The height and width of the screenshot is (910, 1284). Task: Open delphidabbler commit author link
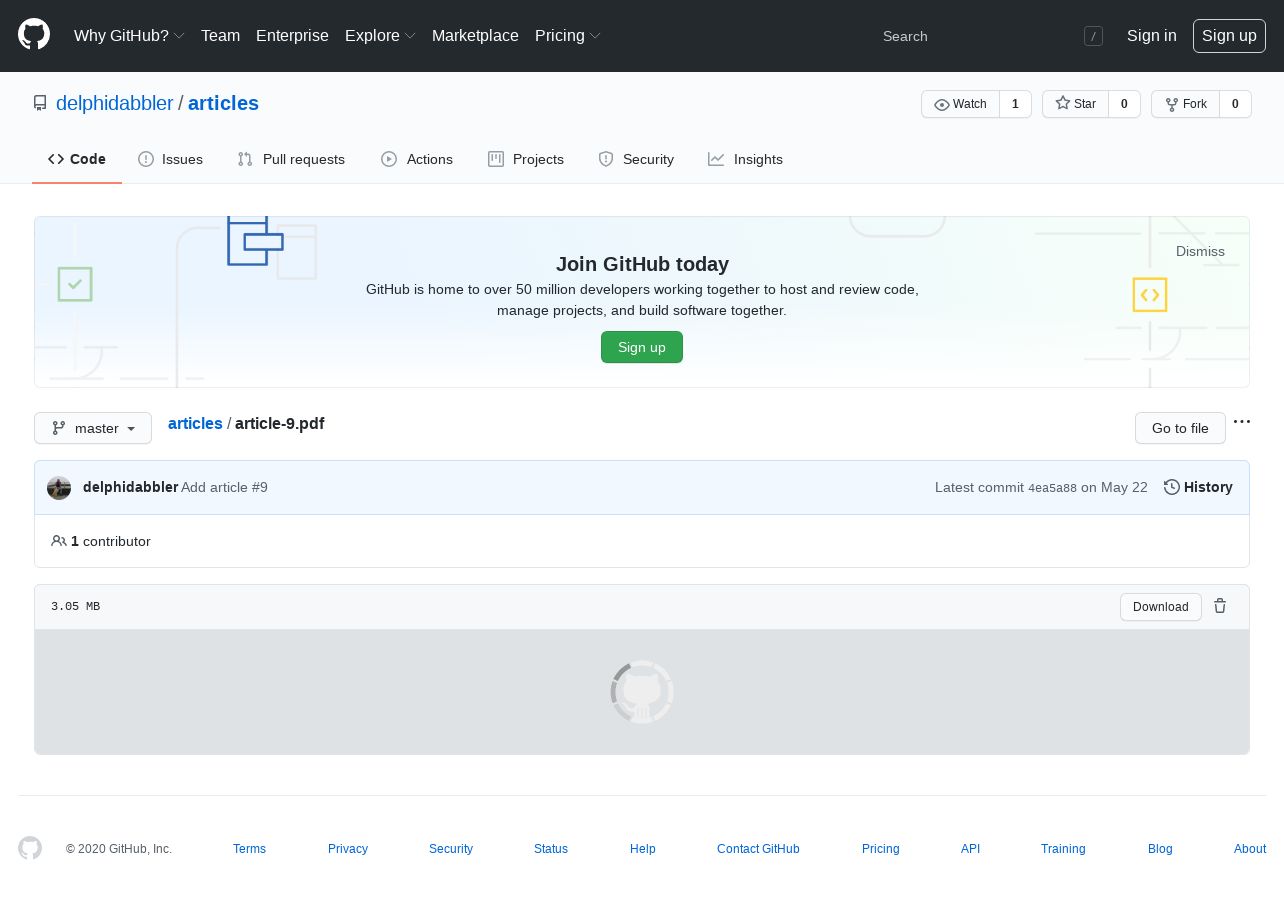pos(130,487)
